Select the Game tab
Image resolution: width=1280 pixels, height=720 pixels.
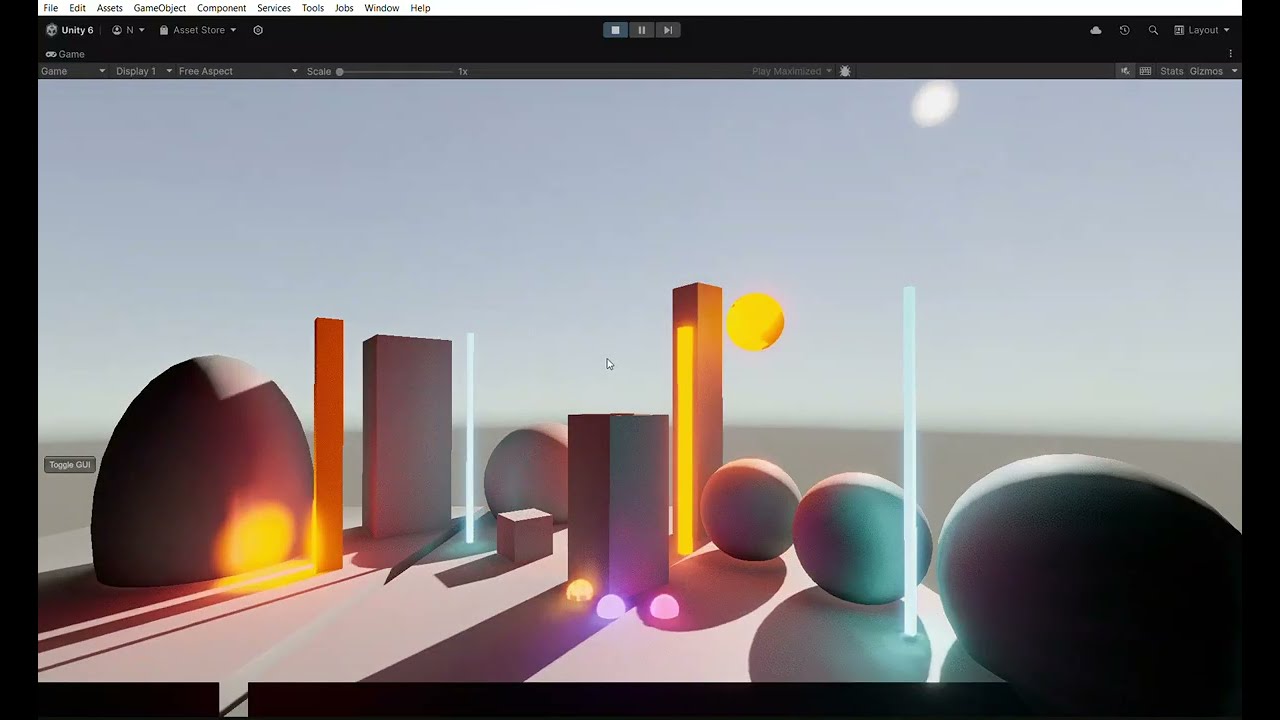(65, 54)
